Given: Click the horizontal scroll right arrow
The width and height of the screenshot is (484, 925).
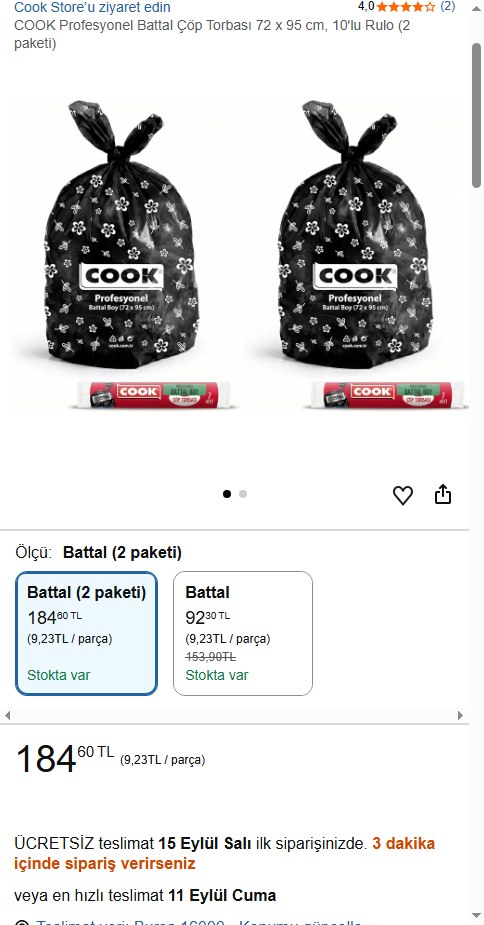Looking at the screenshot, I should pos(460,716).
